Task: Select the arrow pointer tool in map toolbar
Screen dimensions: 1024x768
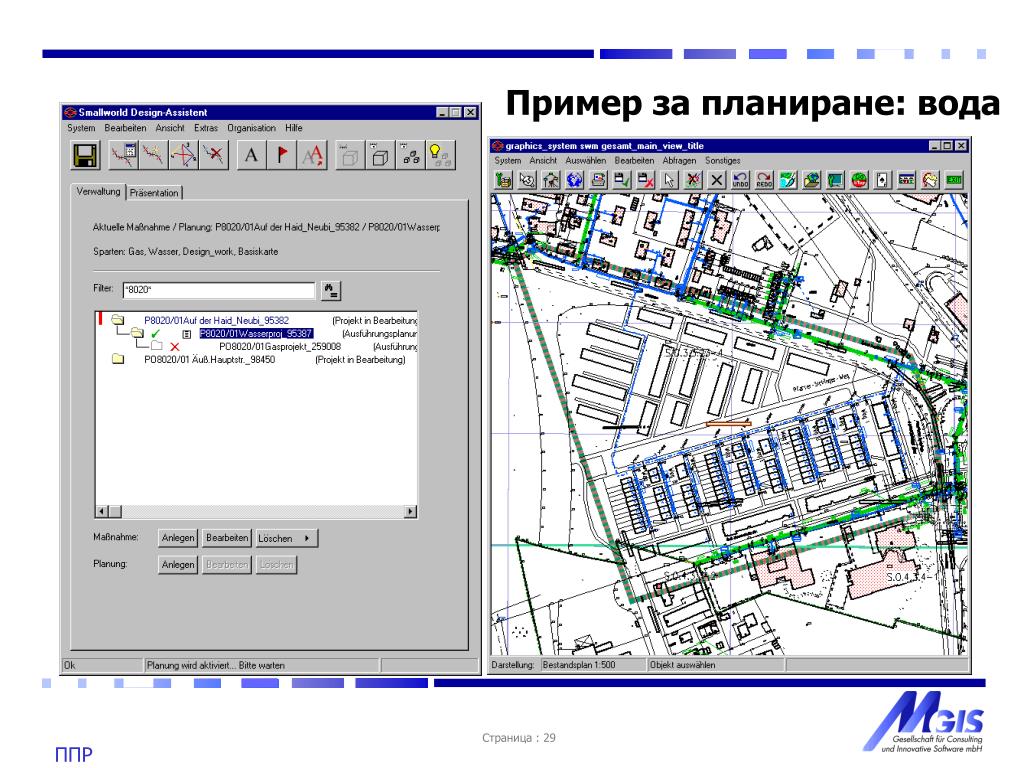Action: tap(669, 180)
